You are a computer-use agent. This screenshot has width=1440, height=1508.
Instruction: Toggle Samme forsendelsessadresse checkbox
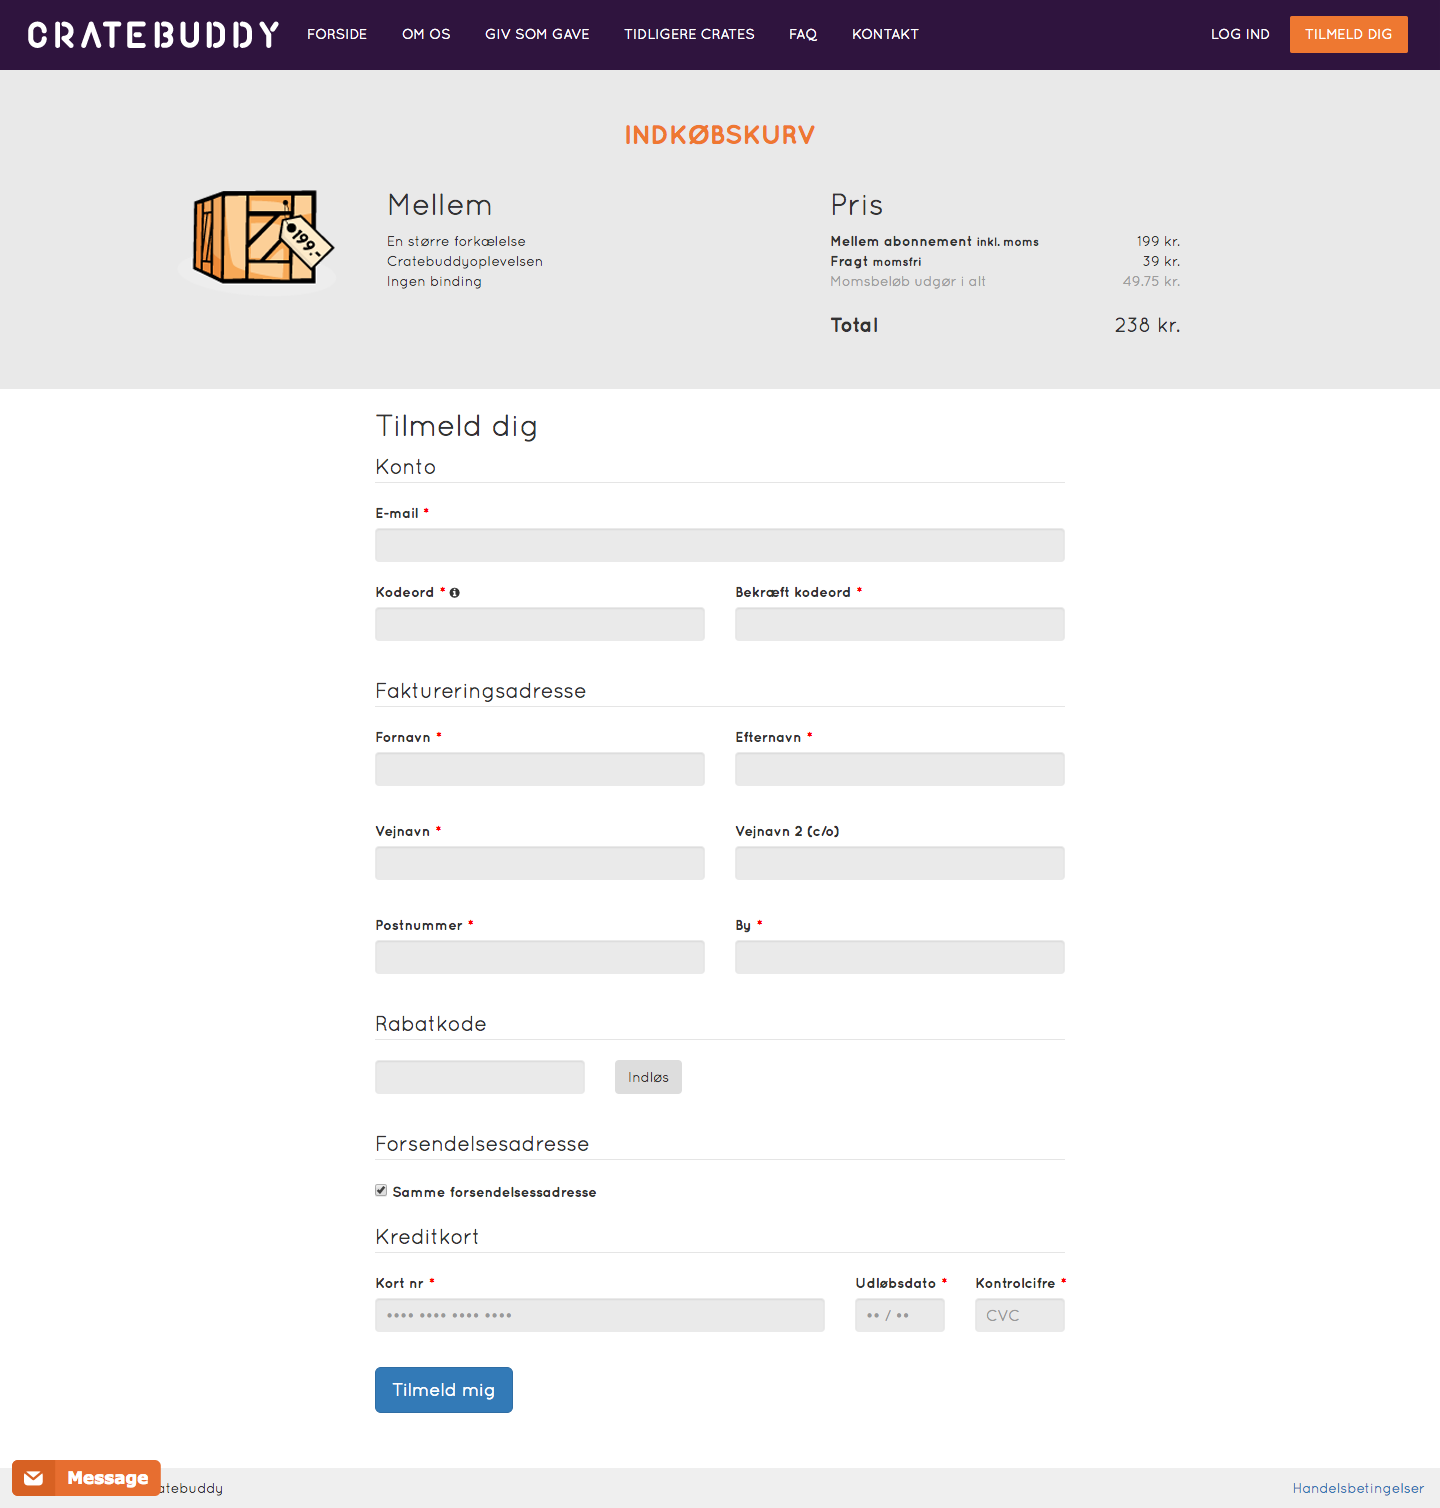pos(381,1190)
